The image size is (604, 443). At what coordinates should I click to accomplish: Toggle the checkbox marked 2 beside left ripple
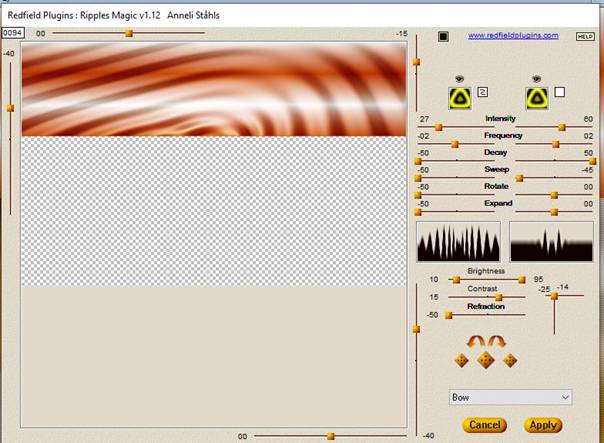click(483, 92)
